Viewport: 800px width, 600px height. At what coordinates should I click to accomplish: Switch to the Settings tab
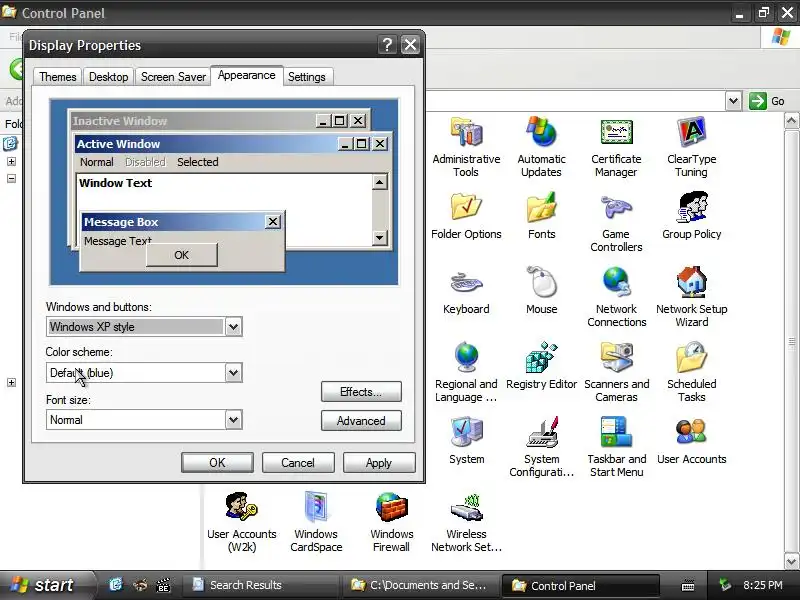point(307,77)
